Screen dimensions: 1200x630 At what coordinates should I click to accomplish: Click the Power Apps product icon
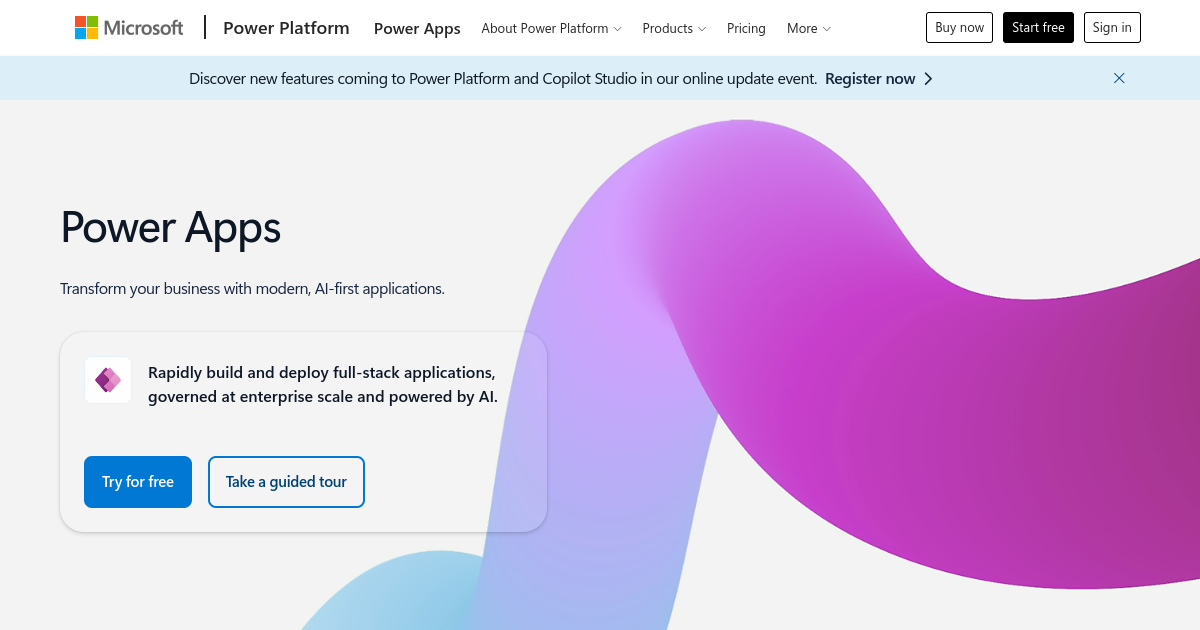pos(108,380)
